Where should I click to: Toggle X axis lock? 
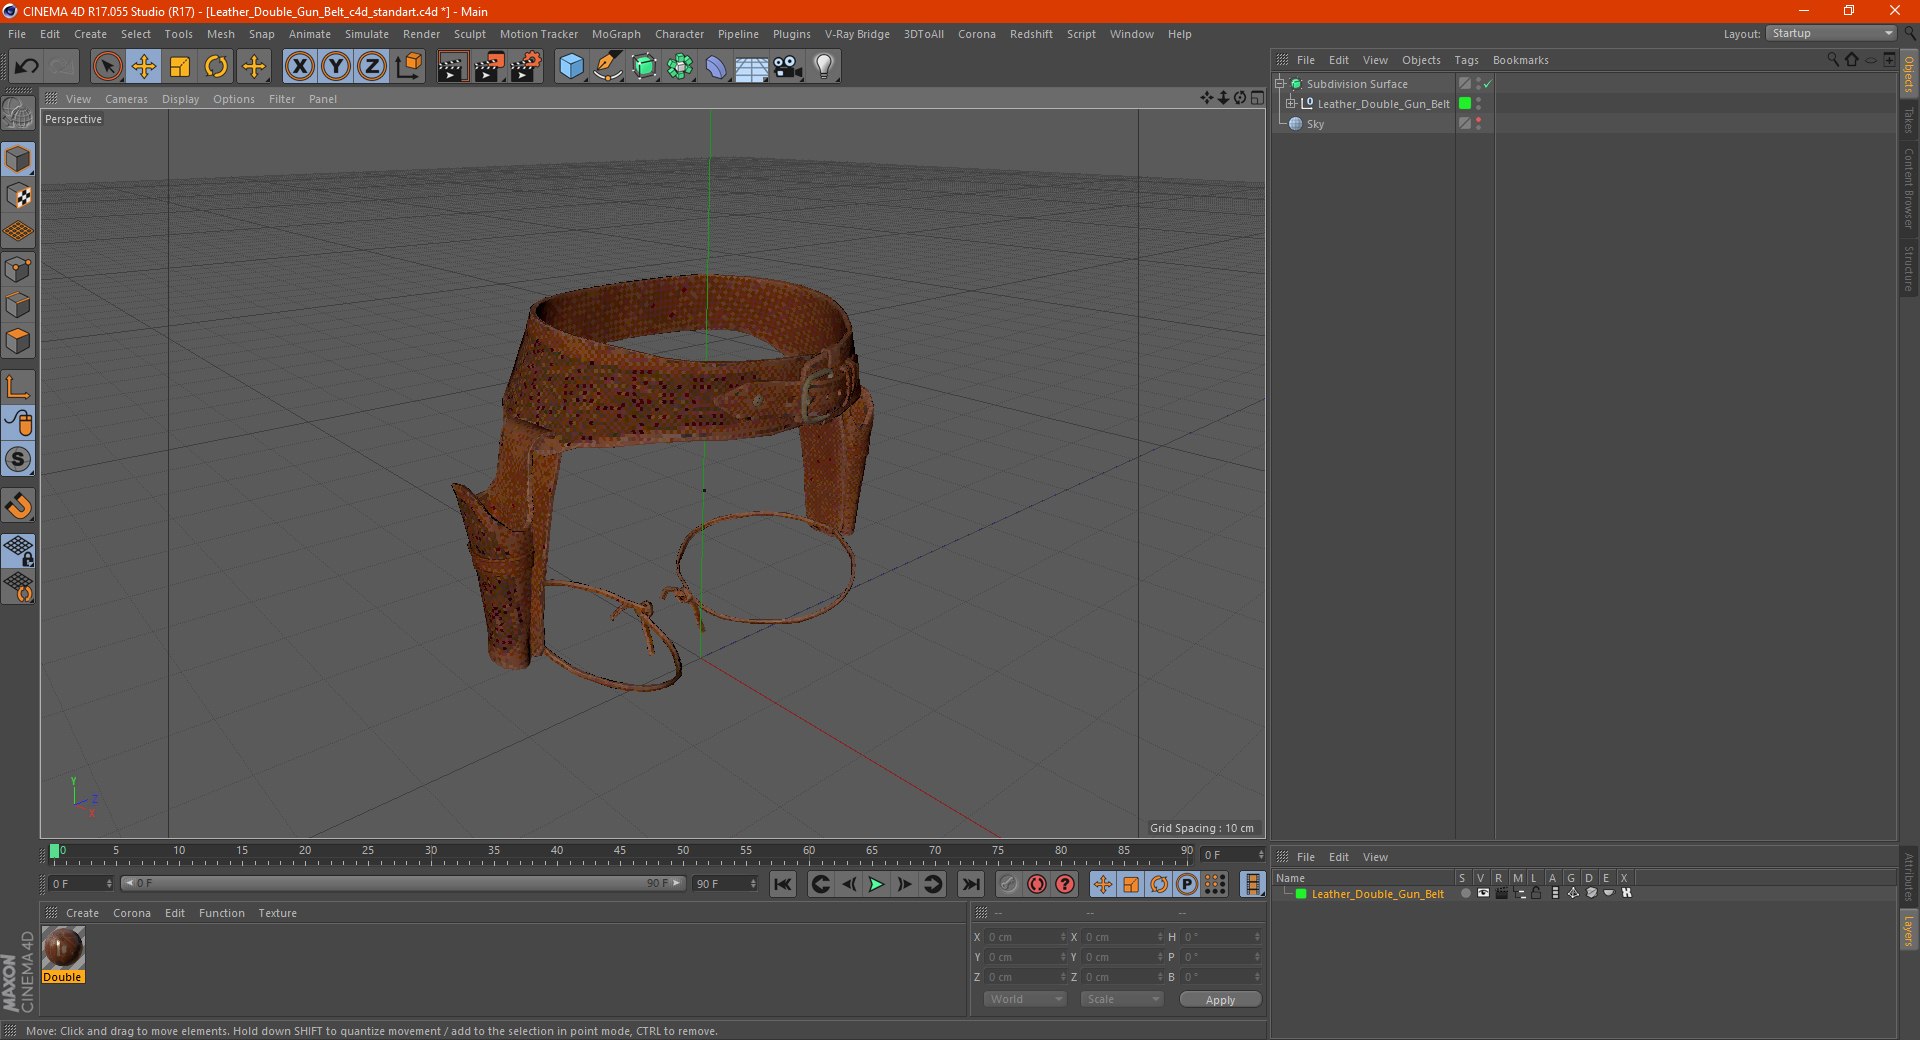299,67
